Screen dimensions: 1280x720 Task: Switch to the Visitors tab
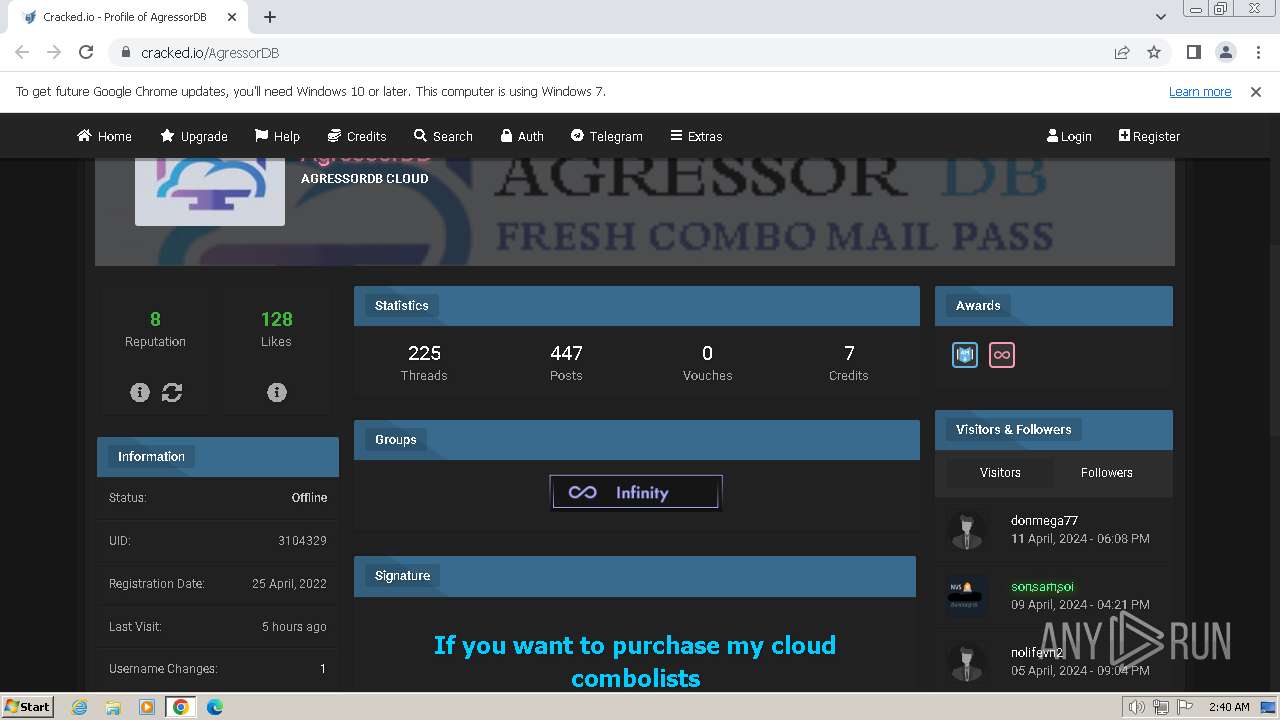[1000, 472]
